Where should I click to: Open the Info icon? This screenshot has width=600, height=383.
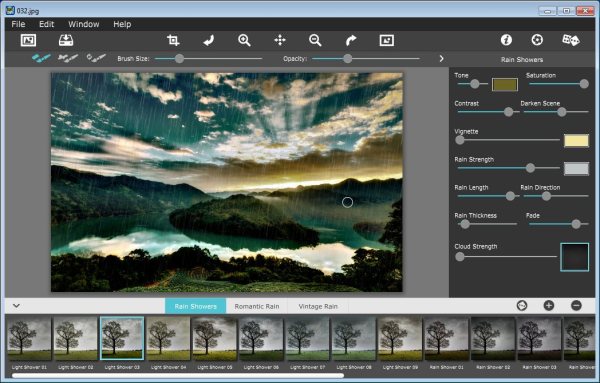point(506,40)
